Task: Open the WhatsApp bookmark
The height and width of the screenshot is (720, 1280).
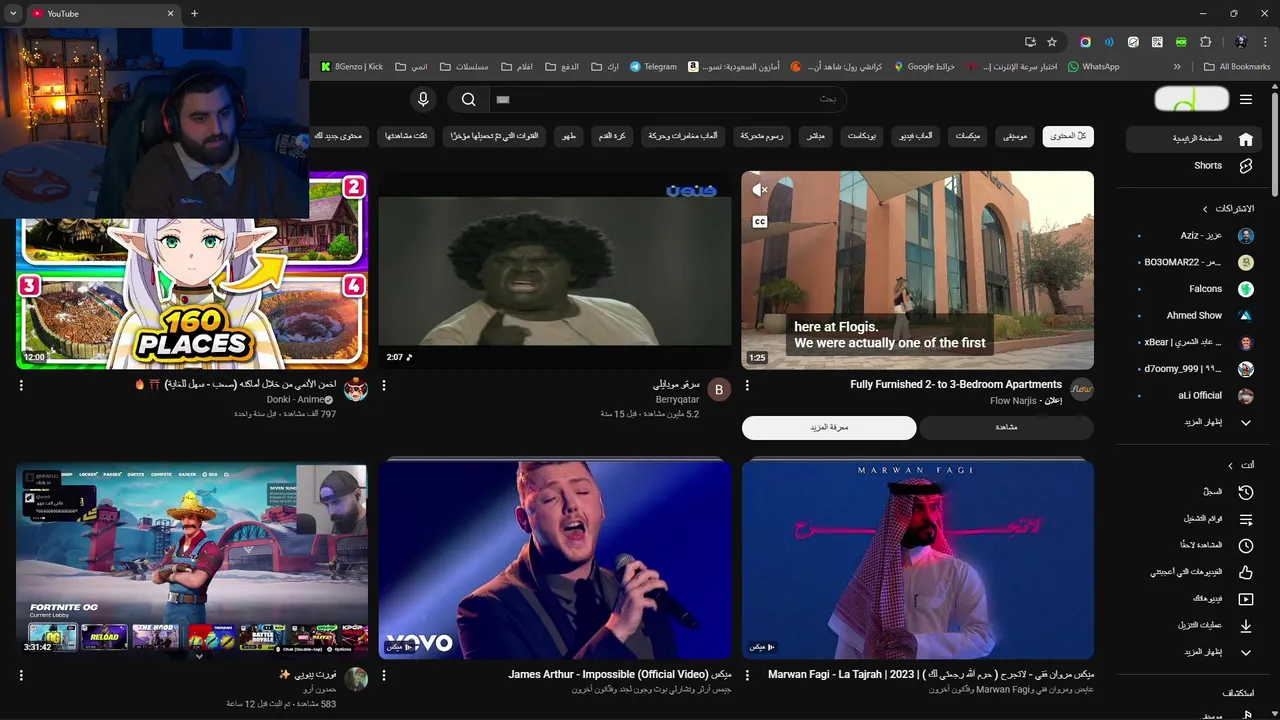Action: pos(1093,67)
